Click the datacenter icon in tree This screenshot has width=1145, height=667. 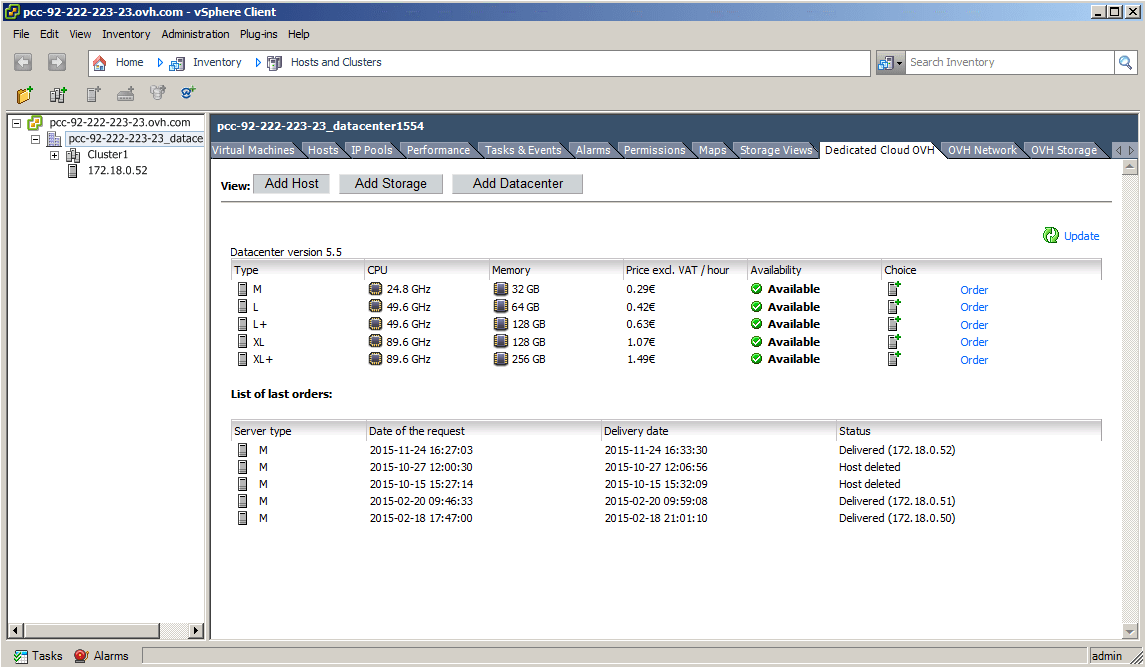pos(54,139)
